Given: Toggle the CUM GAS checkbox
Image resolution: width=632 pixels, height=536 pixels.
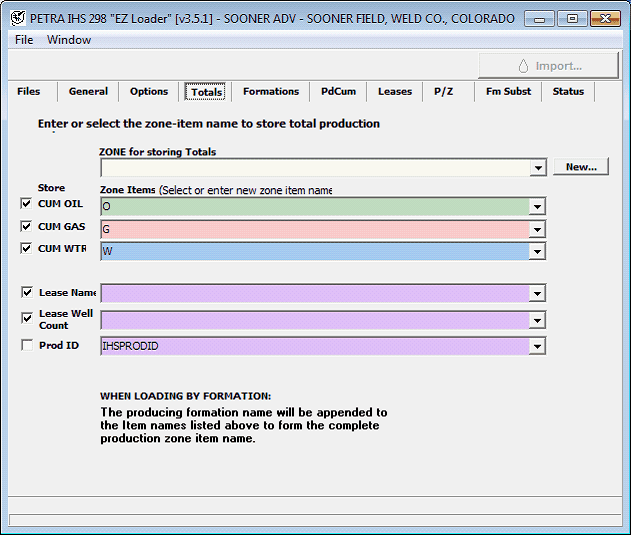Looking at the screenshot, I should tap(27, 226).
